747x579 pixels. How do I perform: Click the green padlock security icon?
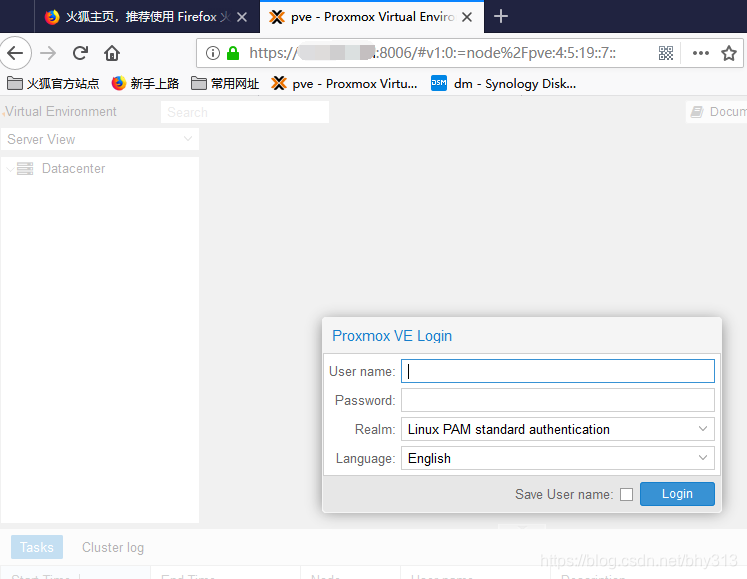[233, 53]
